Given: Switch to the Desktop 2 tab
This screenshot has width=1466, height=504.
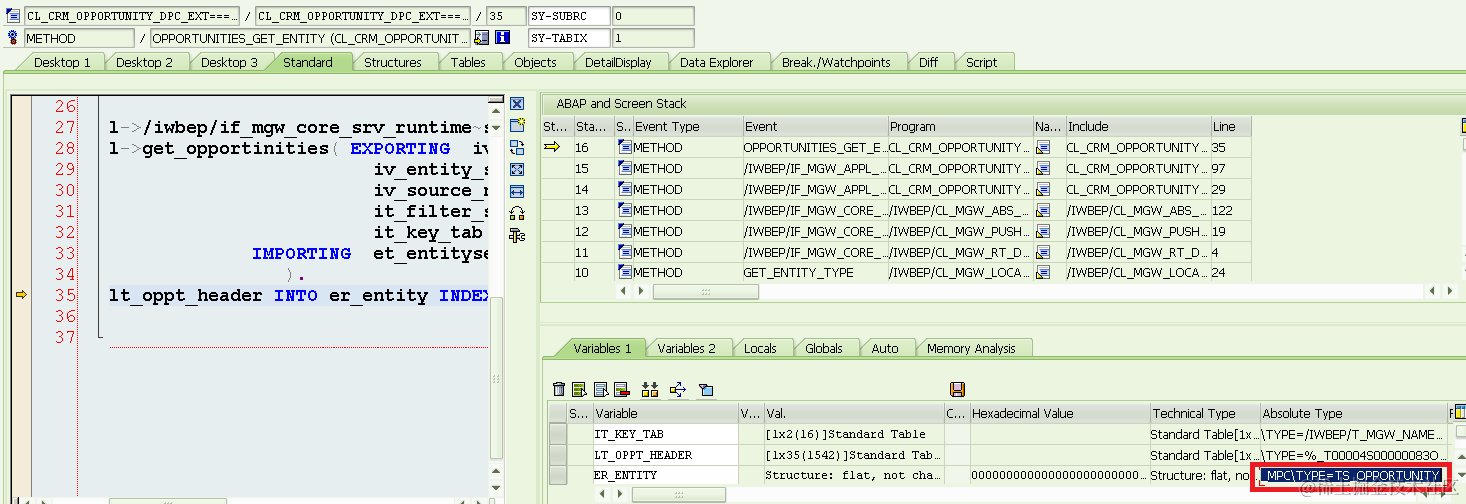Looking at the screenshot, I should pyautogui.click(x=144, y=62).
